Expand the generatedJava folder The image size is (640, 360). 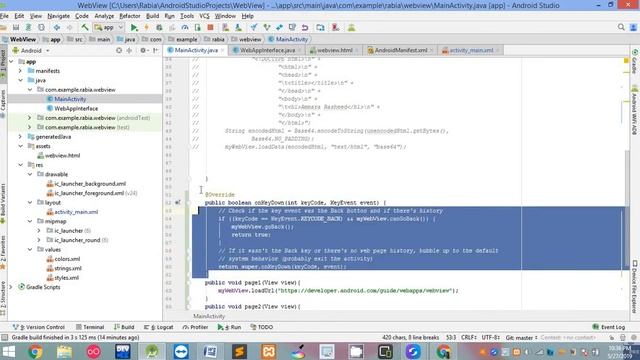20,136
